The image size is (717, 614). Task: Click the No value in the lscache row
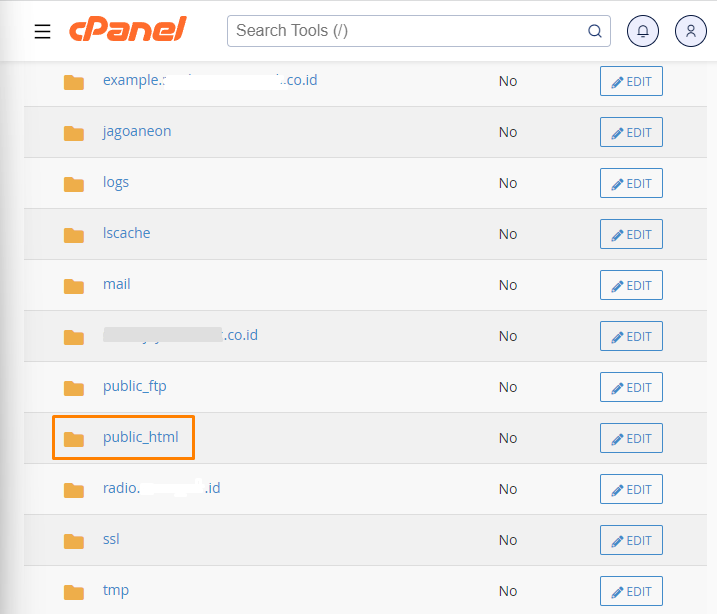tap(508, 235)
